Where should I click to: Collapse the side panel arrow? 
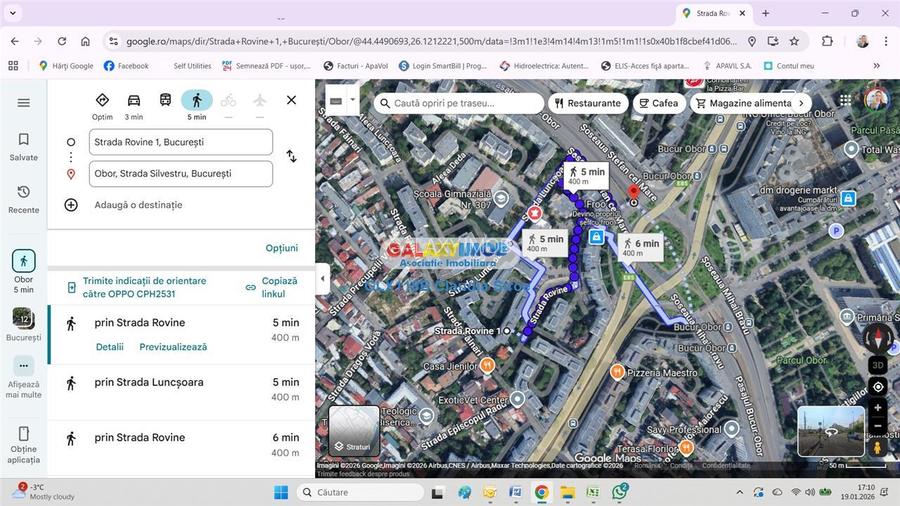(323, 278)
